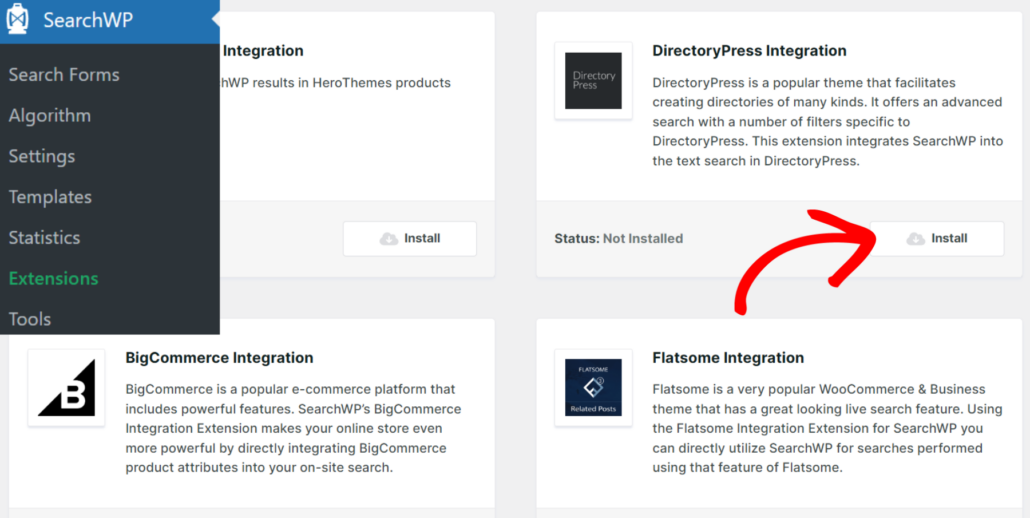1030x518 pixels.
Task: Open Search Forms in the sidebar
Action: 64,75
